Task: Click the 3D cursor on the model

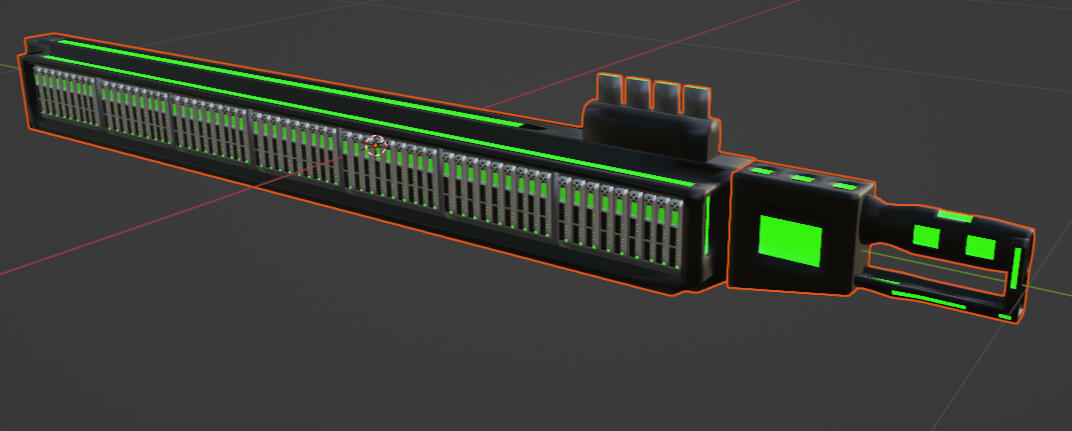Action: [376, 146]
